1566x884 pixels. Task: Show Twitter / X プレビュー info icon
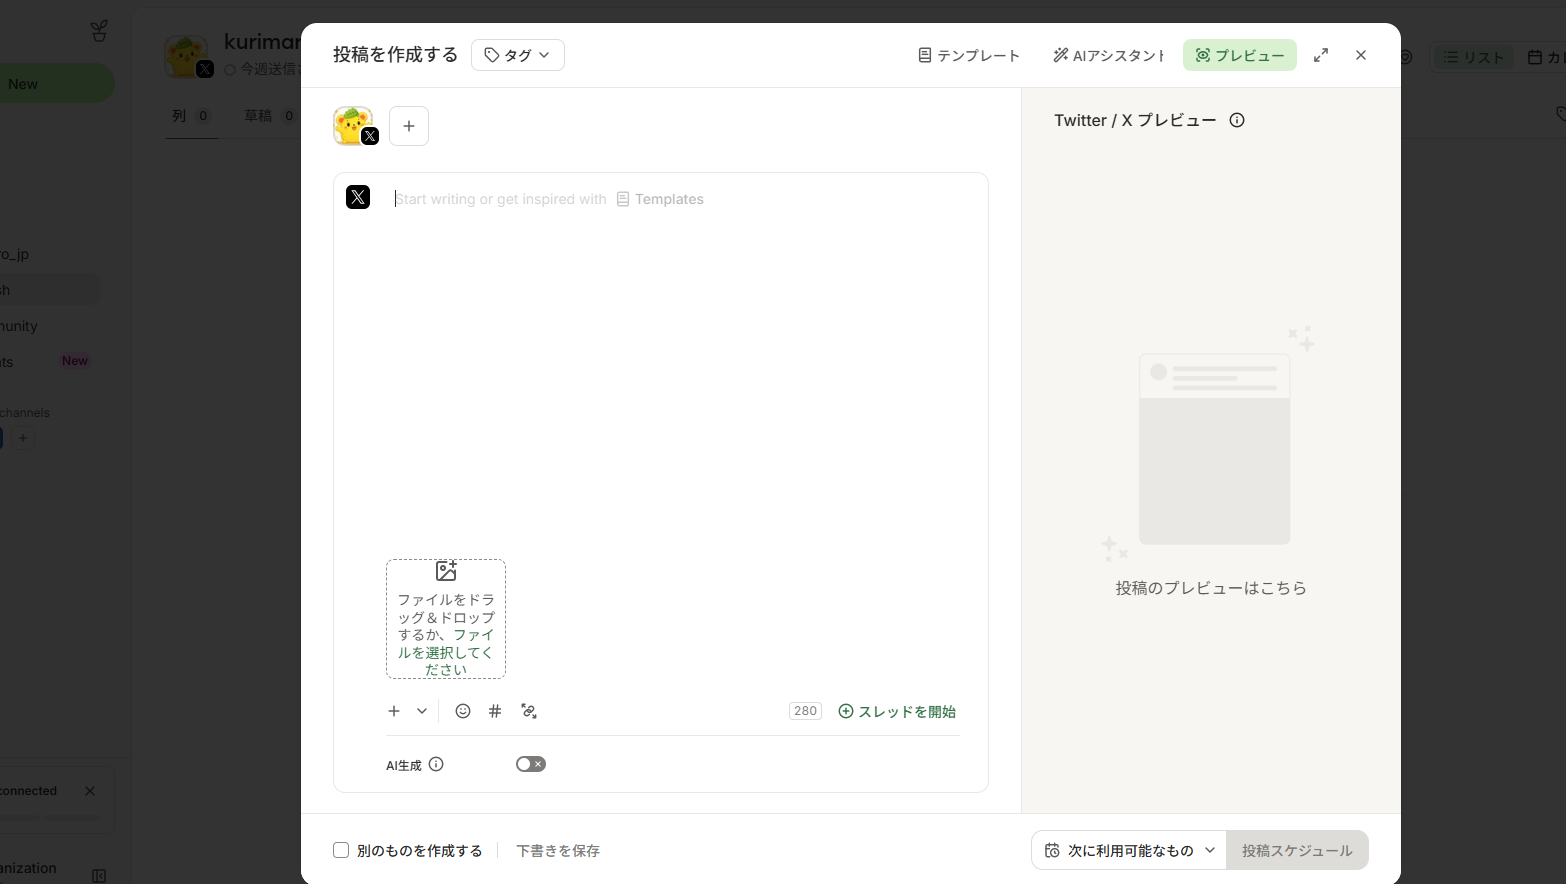point(1237,120)
